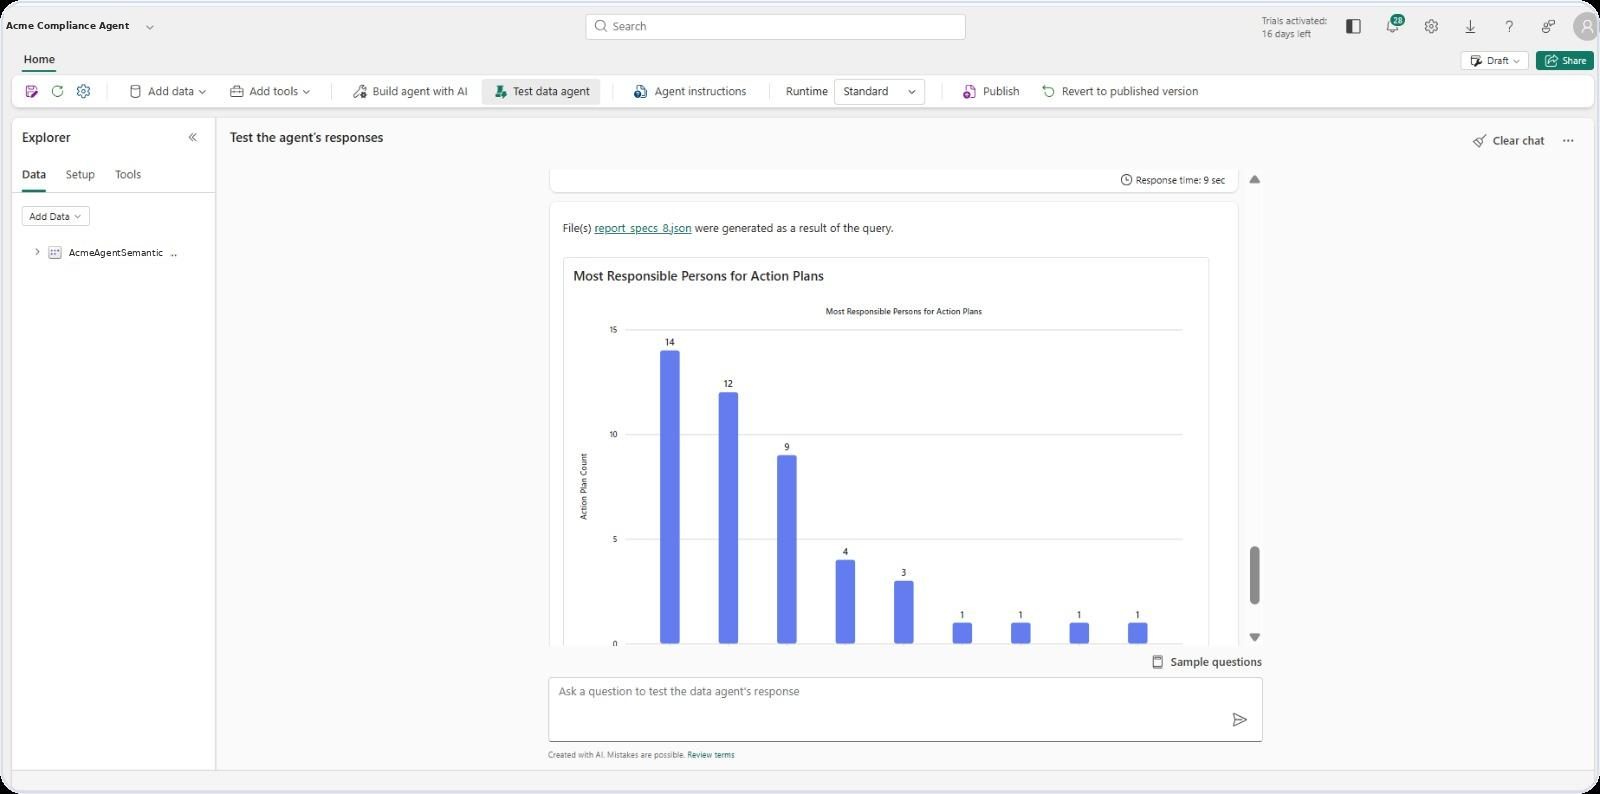The image size is (1600, 794).
Task: Select AcmeAgentSemantic data source item
Action: (x=115, y=253)
